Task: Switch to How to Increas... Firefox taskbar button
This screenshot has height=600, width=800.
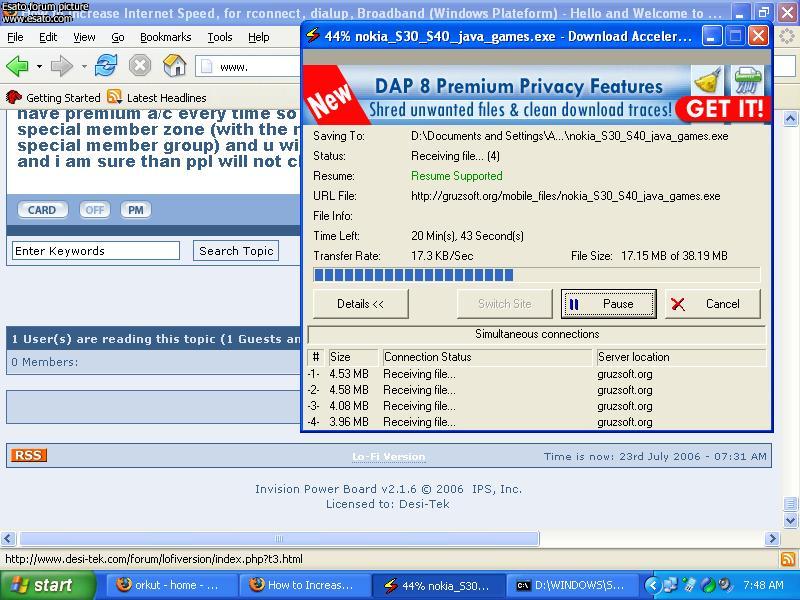Action: 306,585
